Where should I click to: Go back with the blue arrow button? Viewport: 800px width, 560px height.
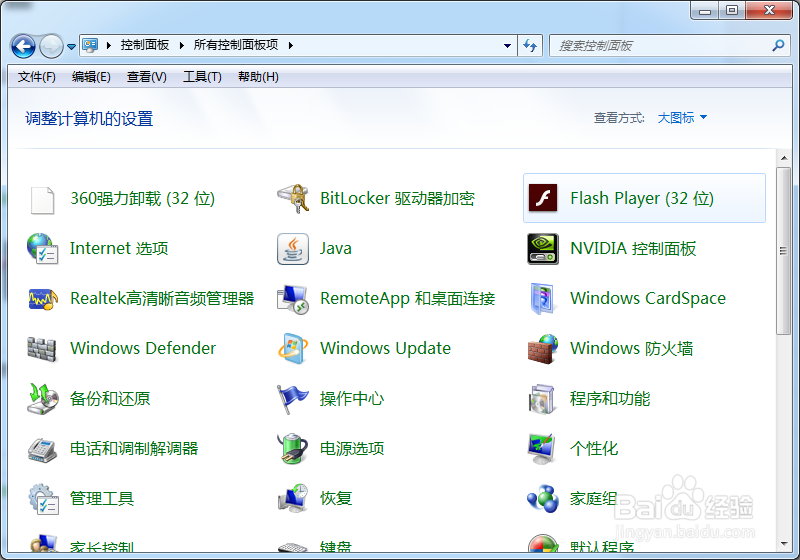pyautogui.click(x=23, y=46)
